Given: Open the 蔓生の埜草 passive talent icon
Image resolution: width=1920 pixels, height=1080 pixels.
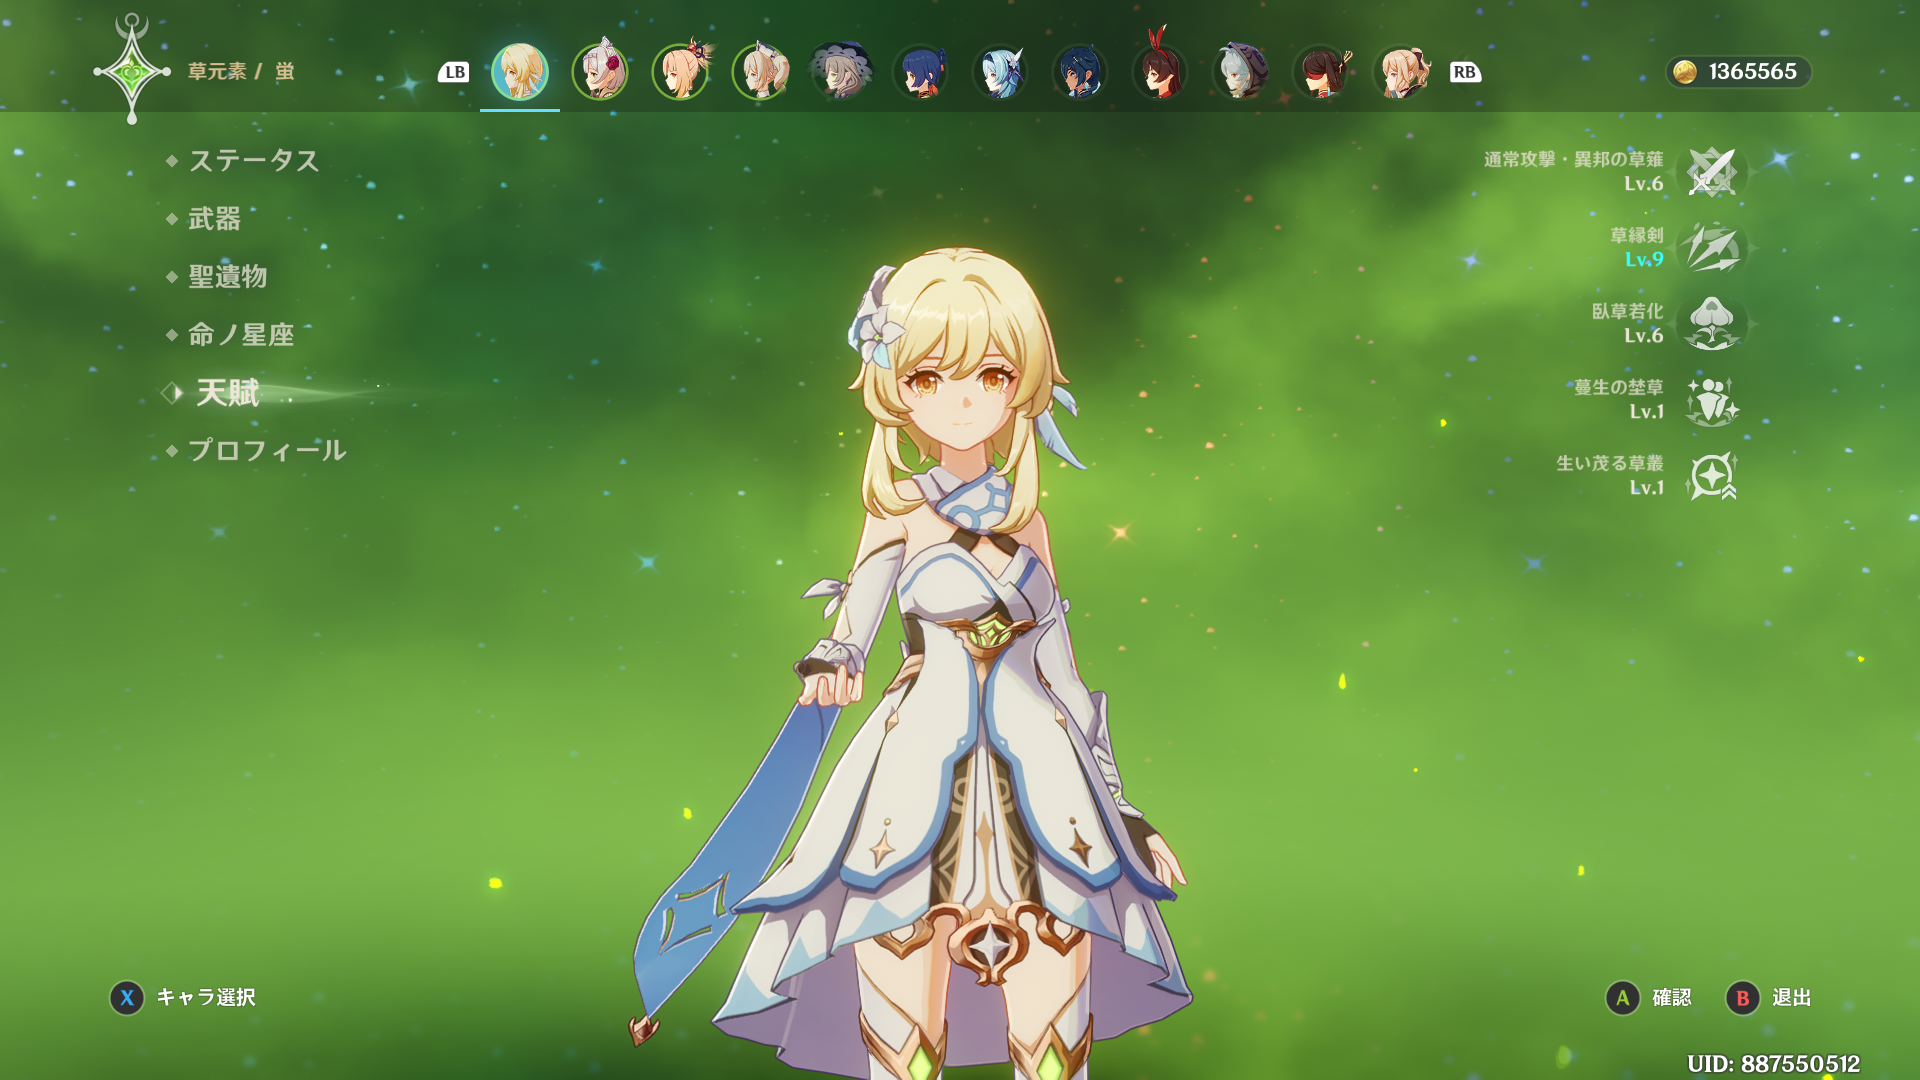Looking at the screenshot, I should pyautogui.click(x=1712, y=400).
